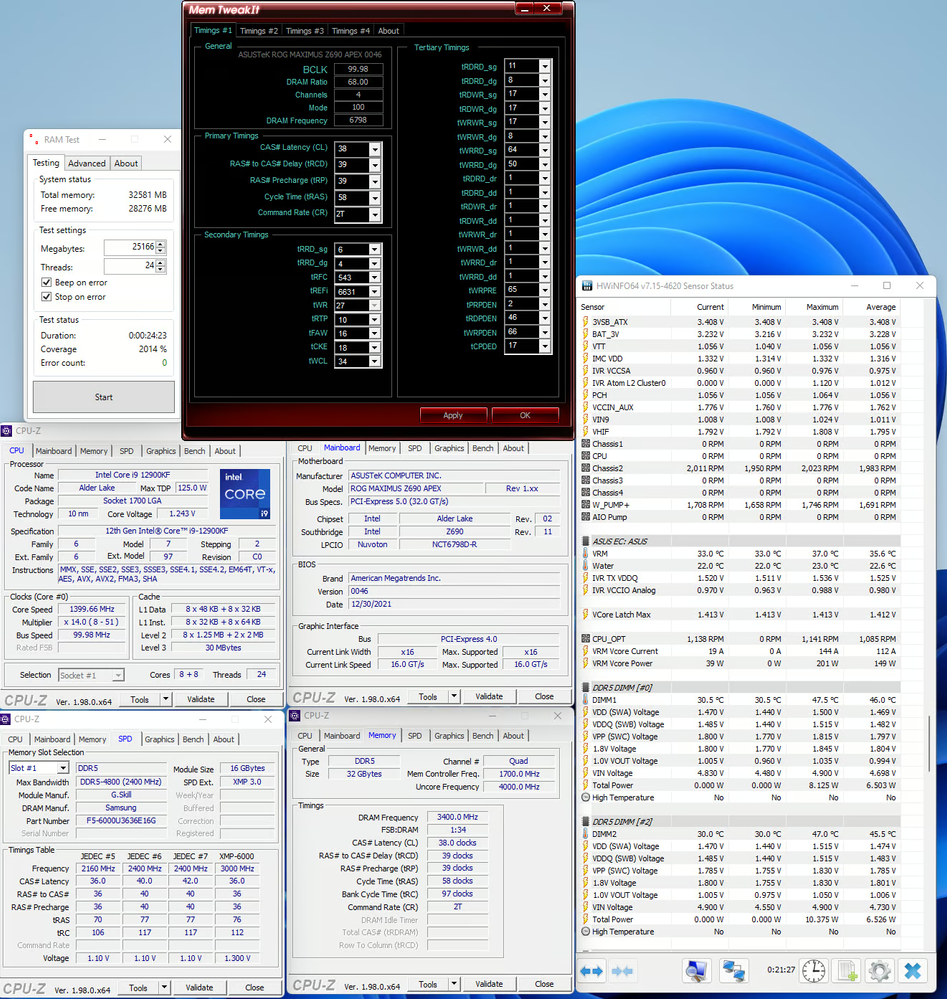Click the RAM Test title bar icon
This screenshot has height=999, width=947.
(x=34, y=139)
